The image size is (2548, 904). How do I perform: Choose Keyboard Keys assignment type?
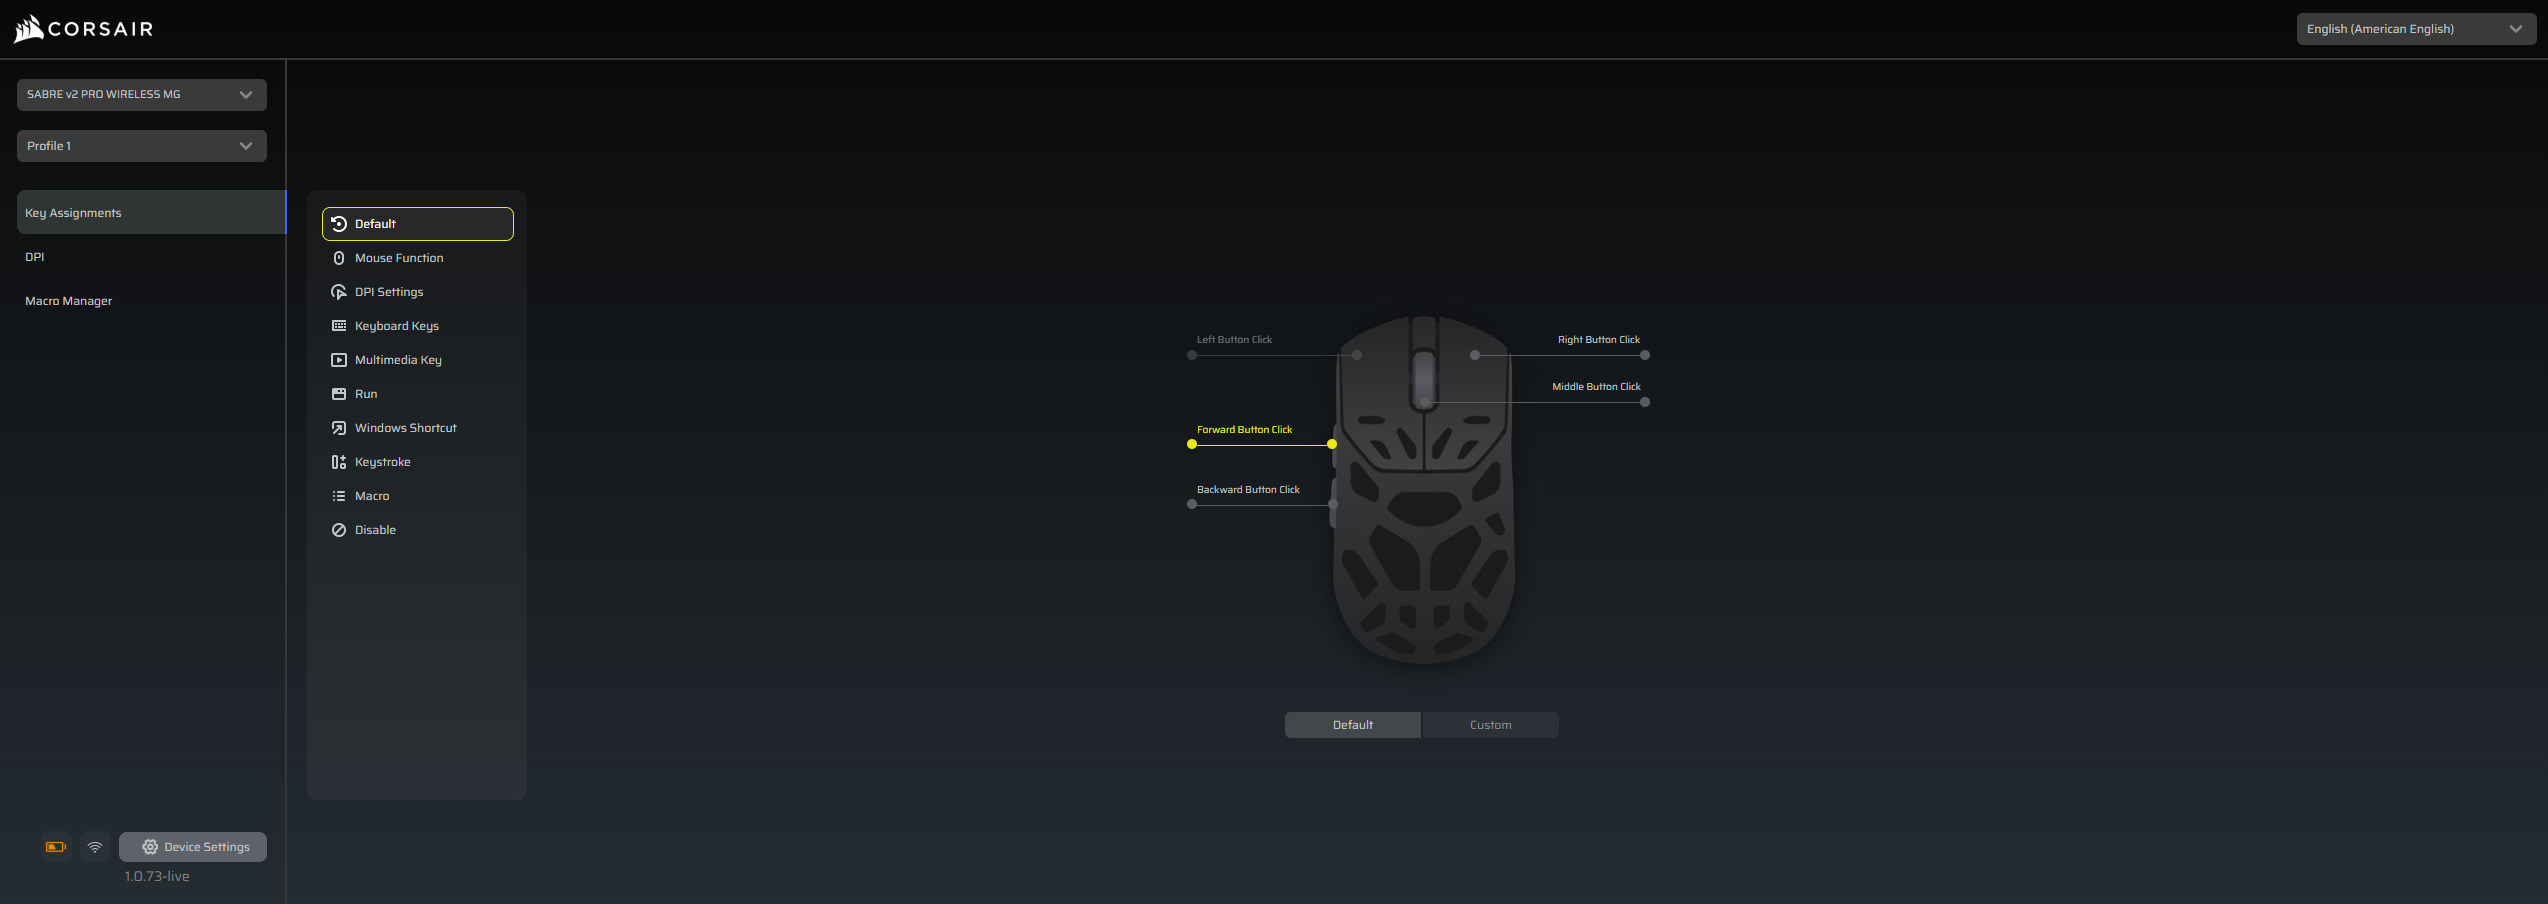tap(418, 326)
